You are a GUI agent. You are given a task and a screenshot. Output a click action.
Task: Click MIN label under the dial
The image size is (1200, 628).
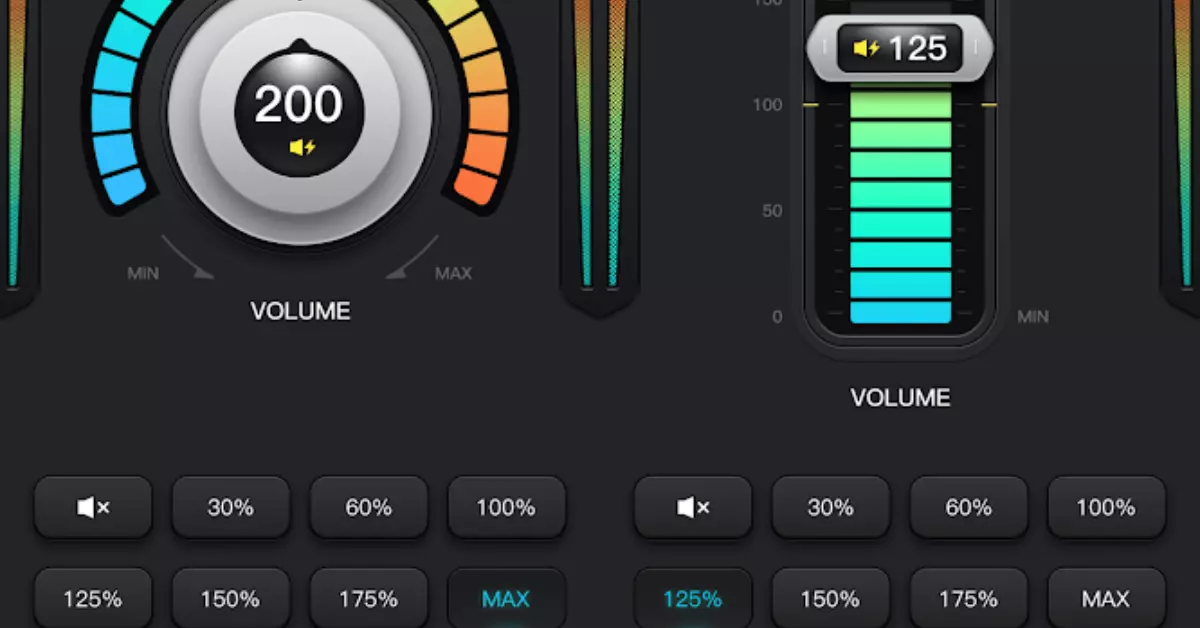(x=143, y=273)
